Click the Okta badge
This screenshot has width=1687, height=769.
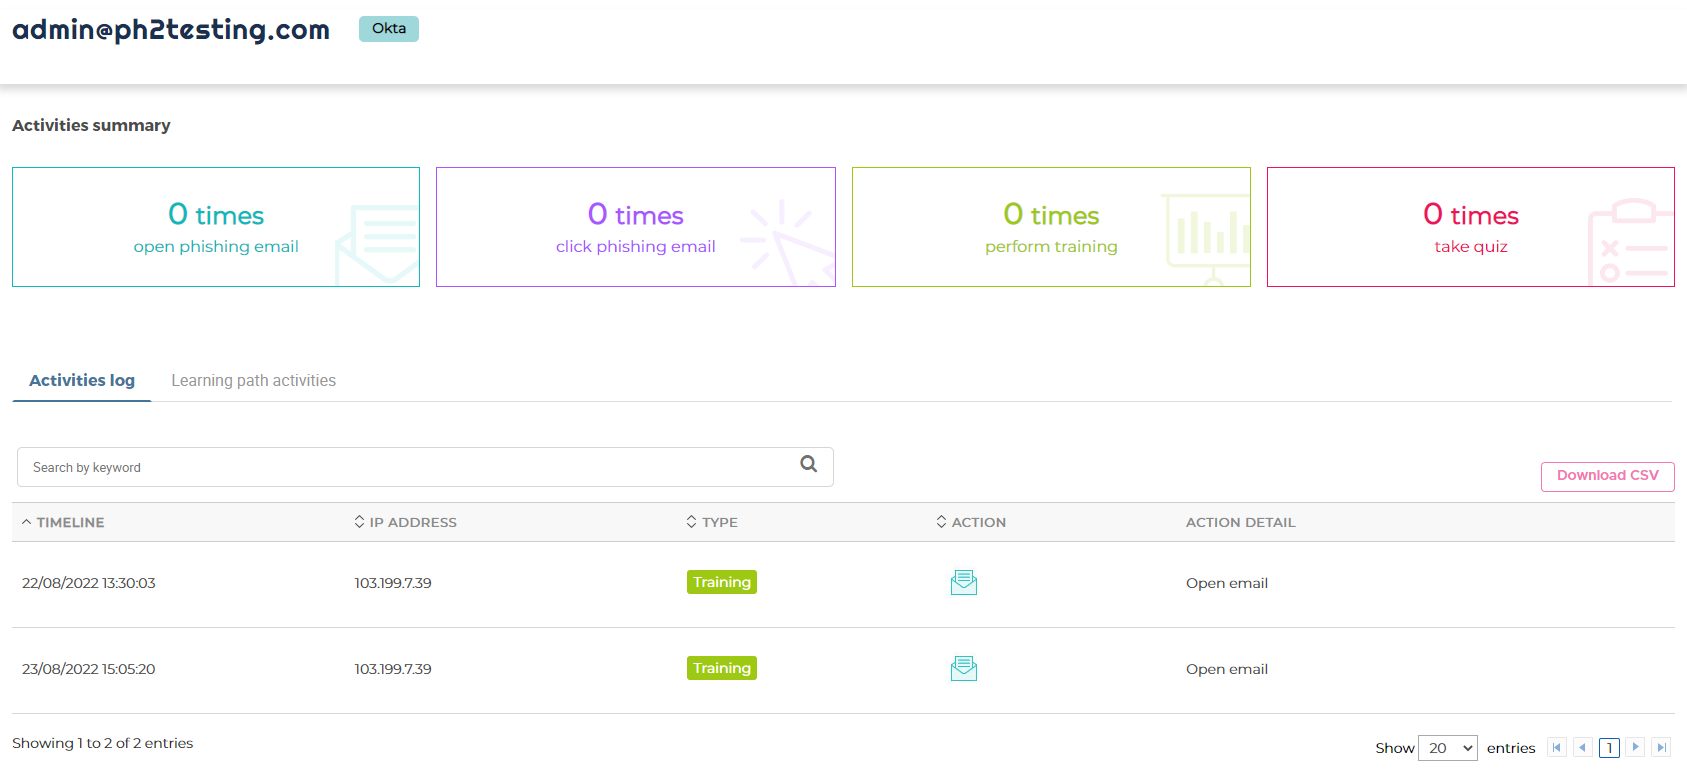point(389,29)
